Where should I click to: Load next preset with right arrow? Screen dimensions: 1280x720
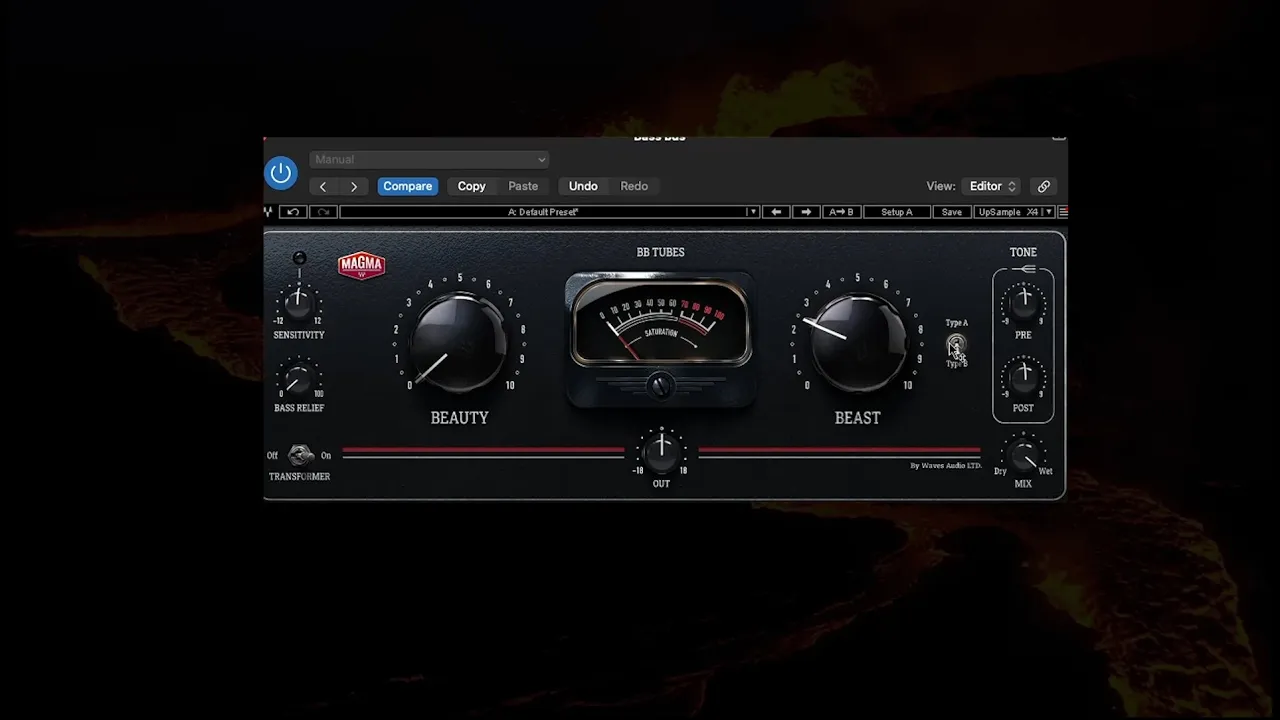click(x=806, y=212)
